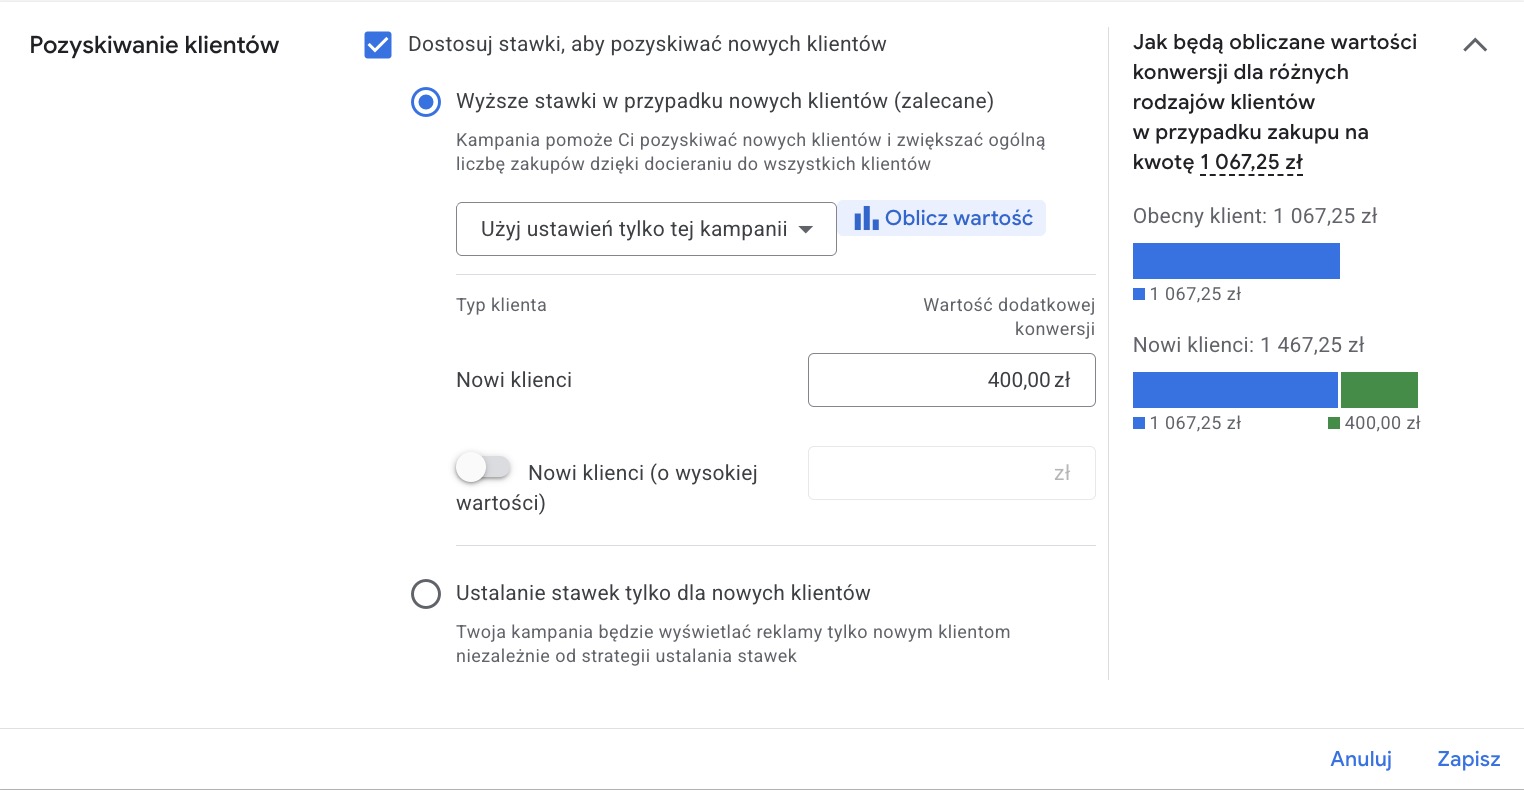
Task: Click the green 400,00 zł bar segment
Action: tap(1379, 390)
